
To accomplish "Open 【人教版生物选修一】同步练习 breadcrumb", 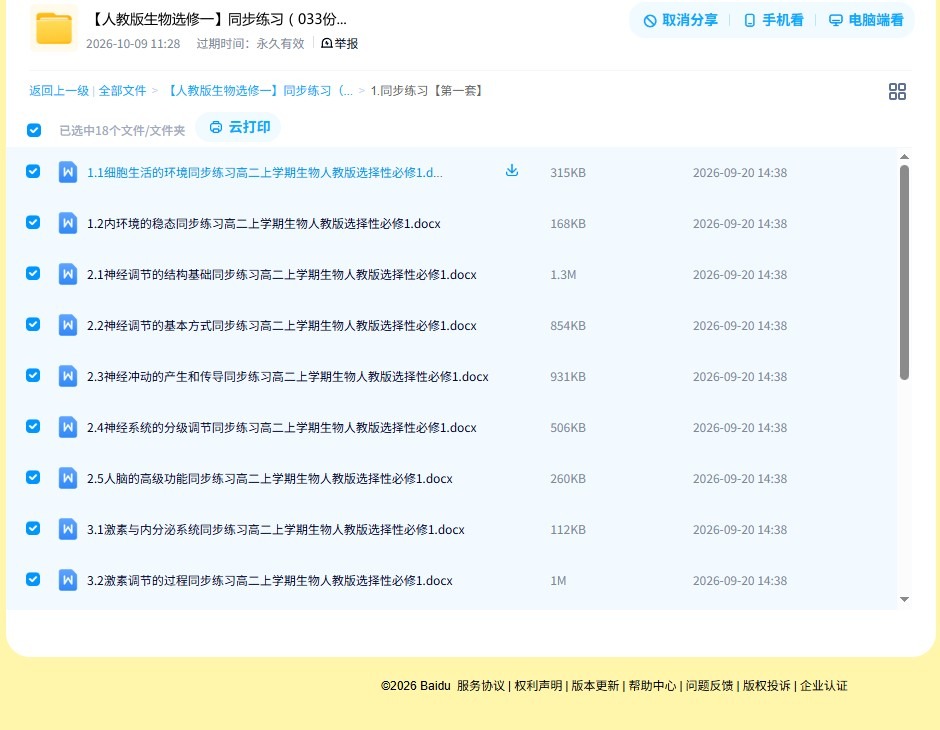I will [258, 91].
